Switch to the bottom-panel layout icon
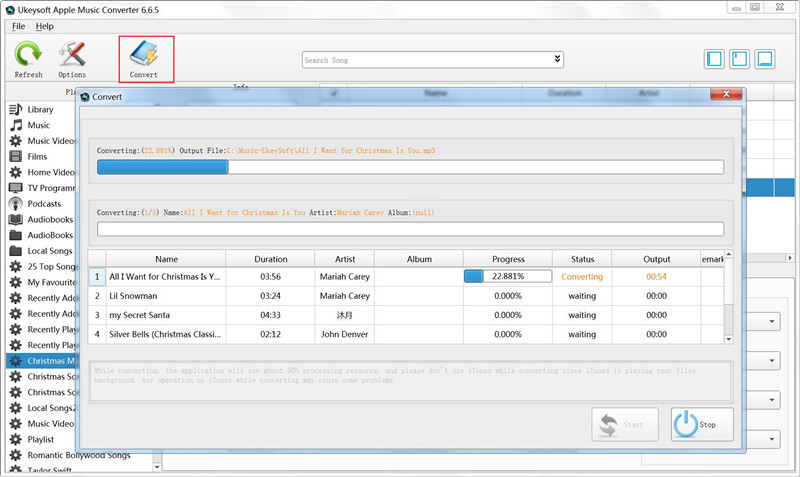Image resolution: width=800 pixels, height=477 pixels. point(765,59)
